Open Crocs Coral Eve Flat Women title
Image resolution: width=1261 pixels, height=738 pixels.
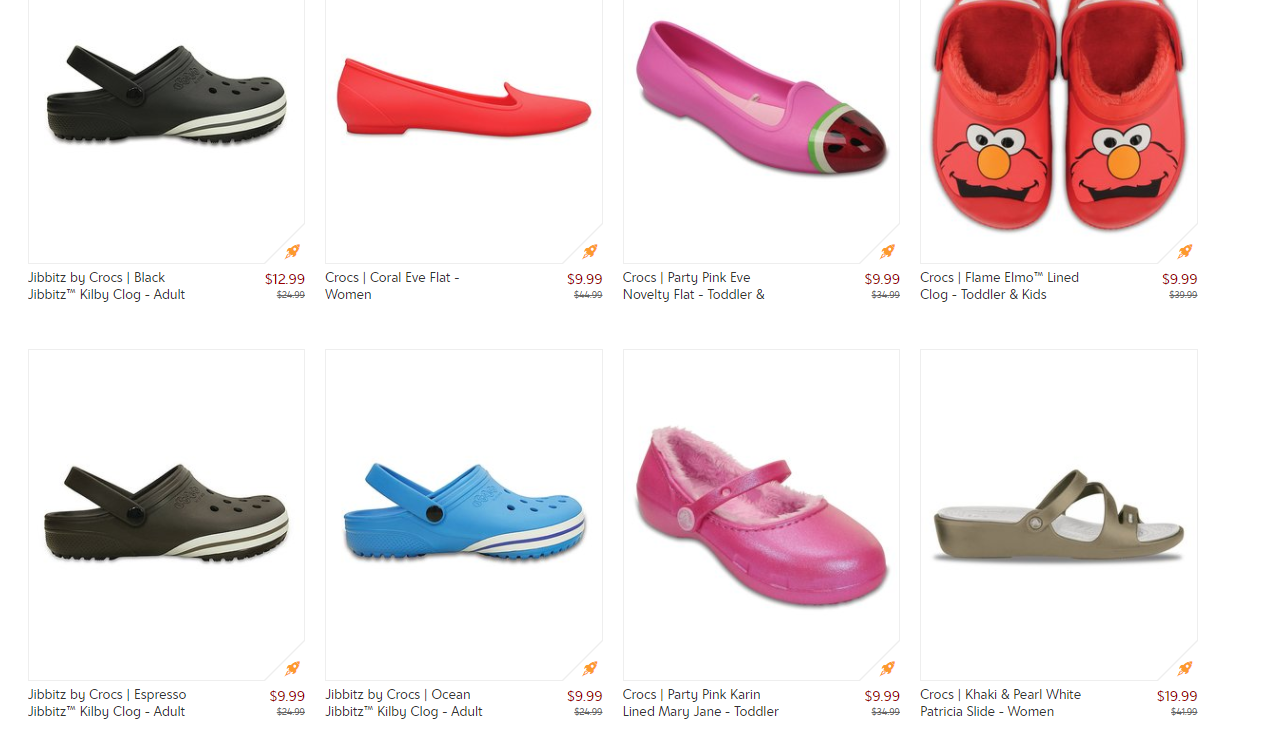click(392, 286)
